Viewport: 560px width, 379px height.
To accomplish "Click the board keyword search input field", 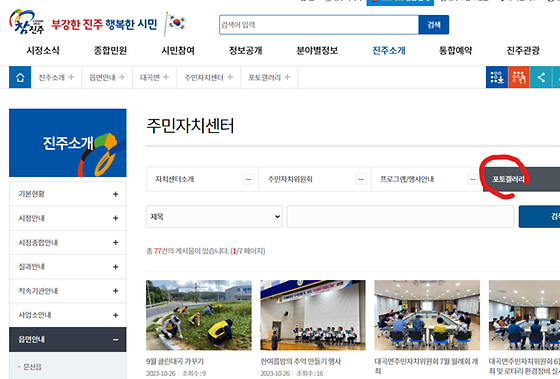I will click(400, 216).
